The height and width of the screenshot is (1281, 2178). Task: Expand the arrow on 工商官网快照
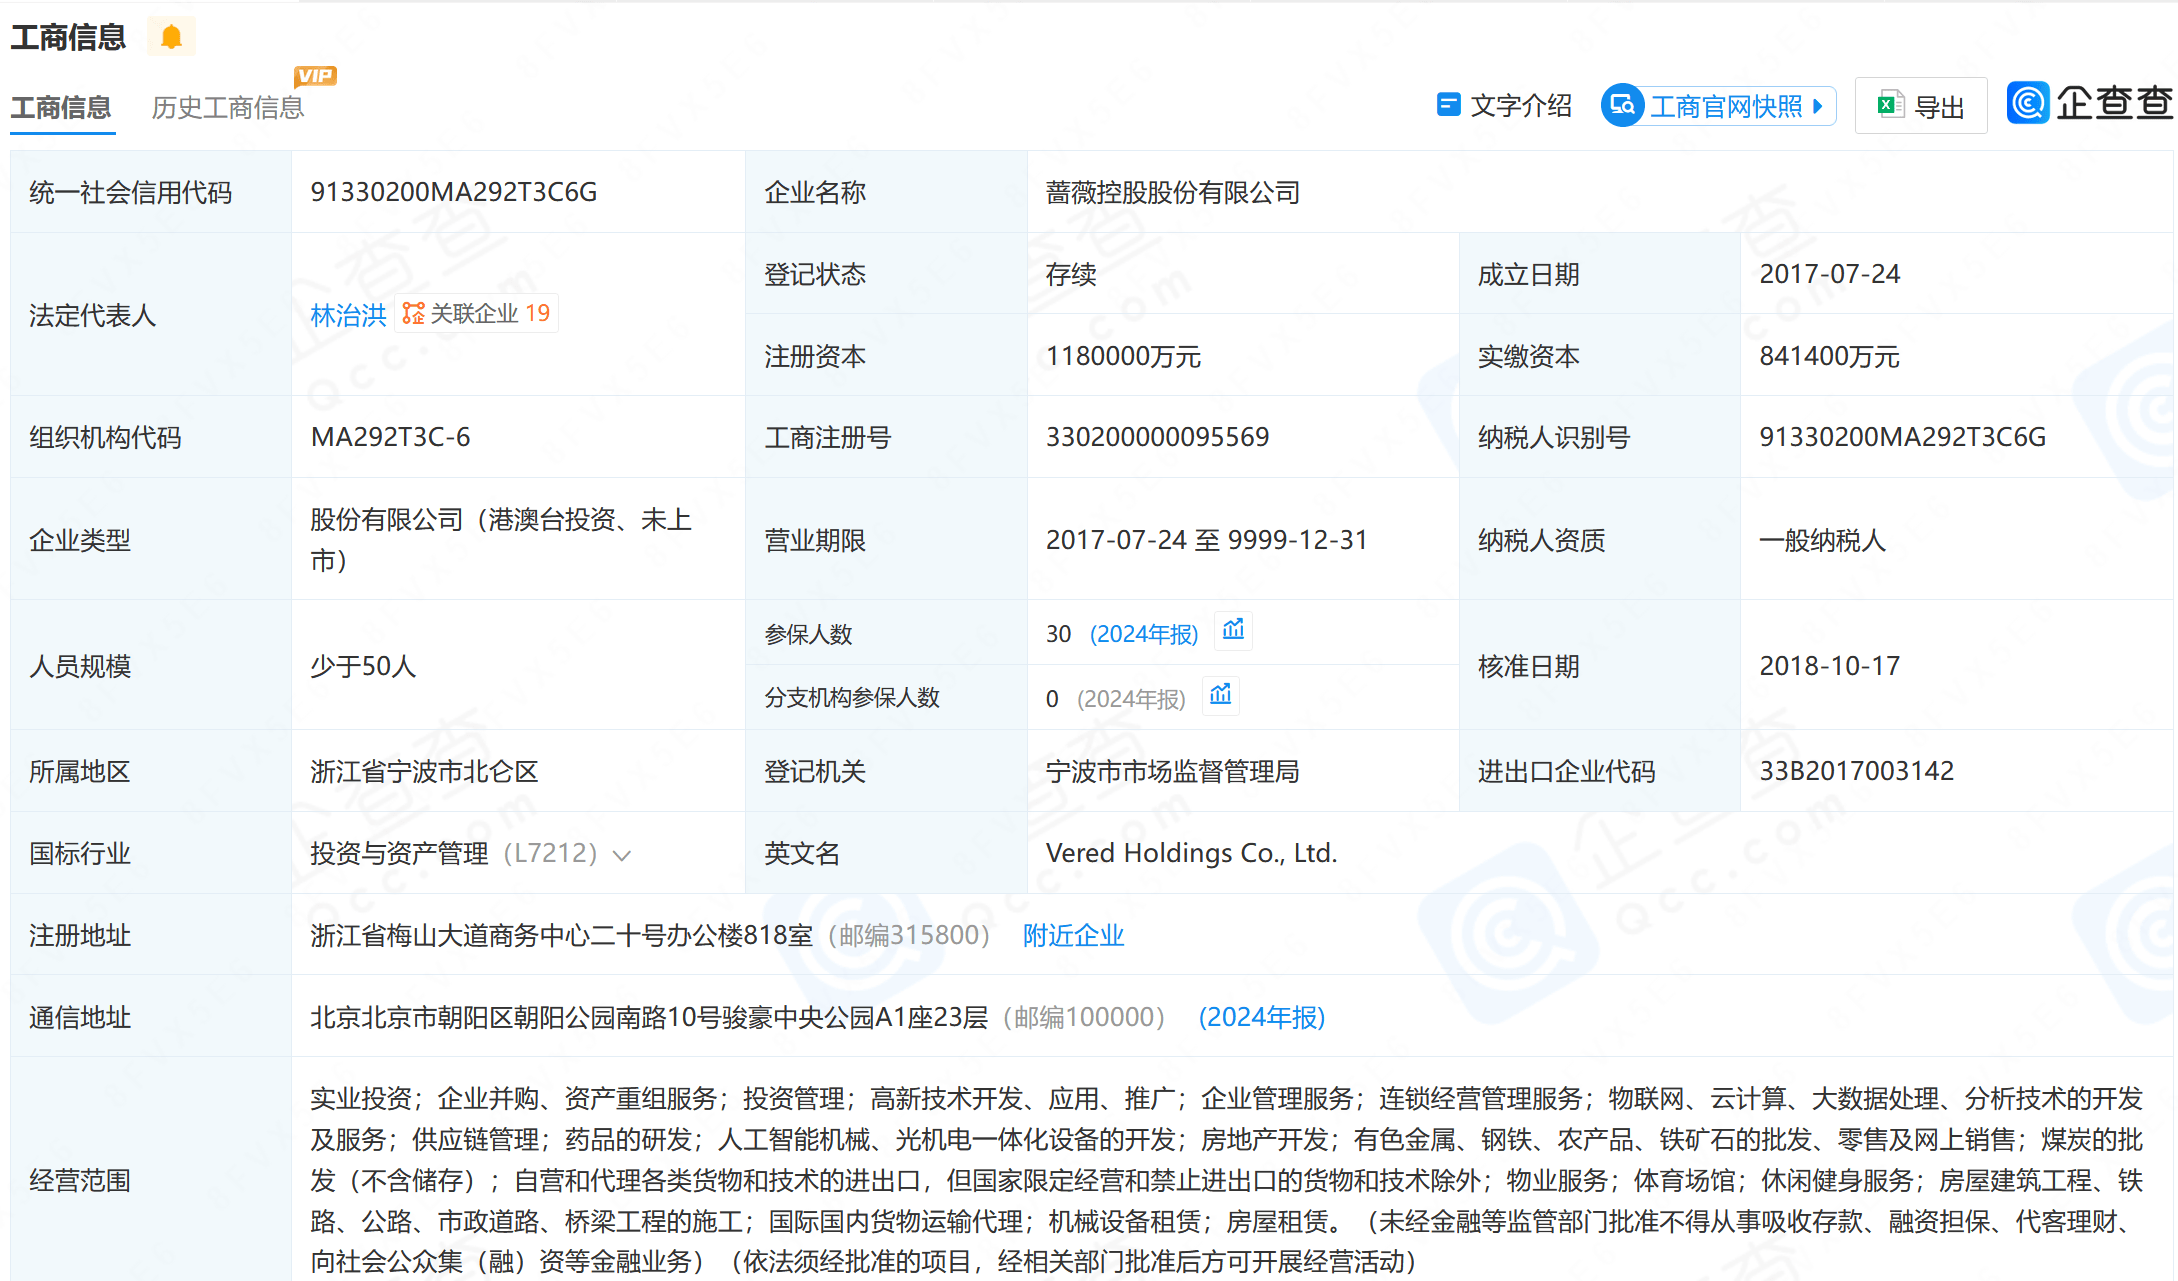(1817, 106)
